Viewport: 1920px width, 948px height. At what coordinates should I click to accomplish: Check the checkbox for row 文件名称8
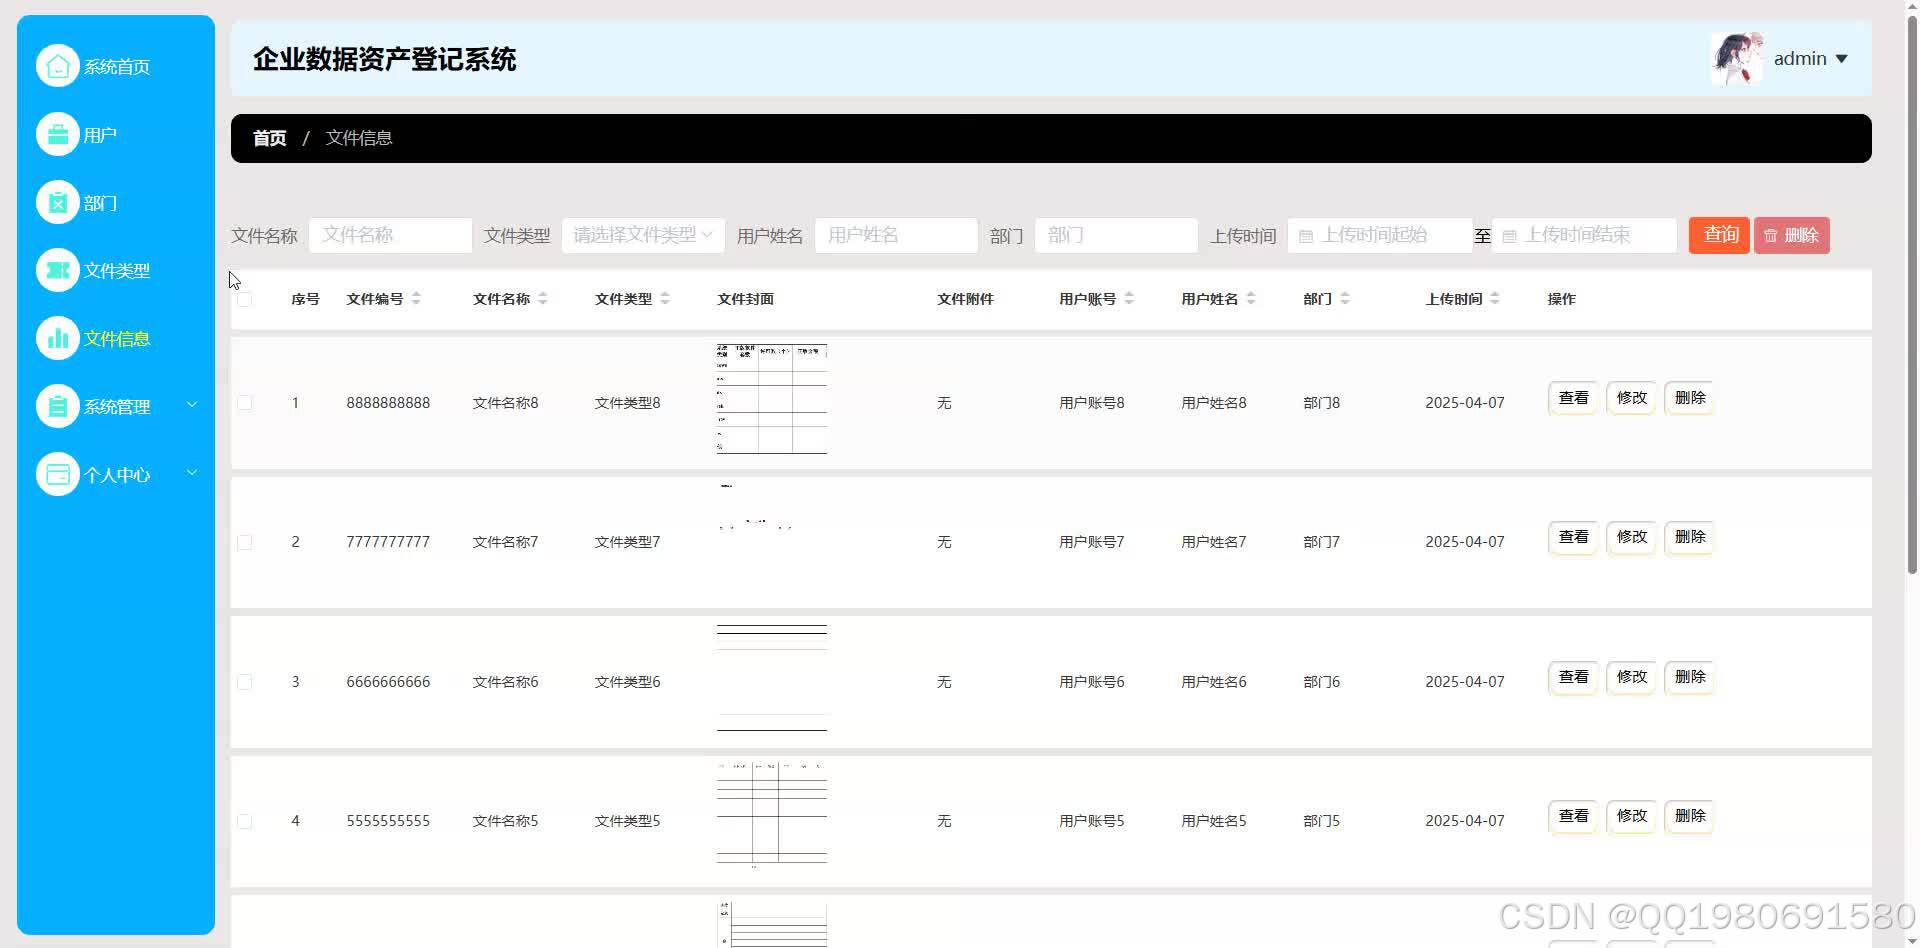245,403
